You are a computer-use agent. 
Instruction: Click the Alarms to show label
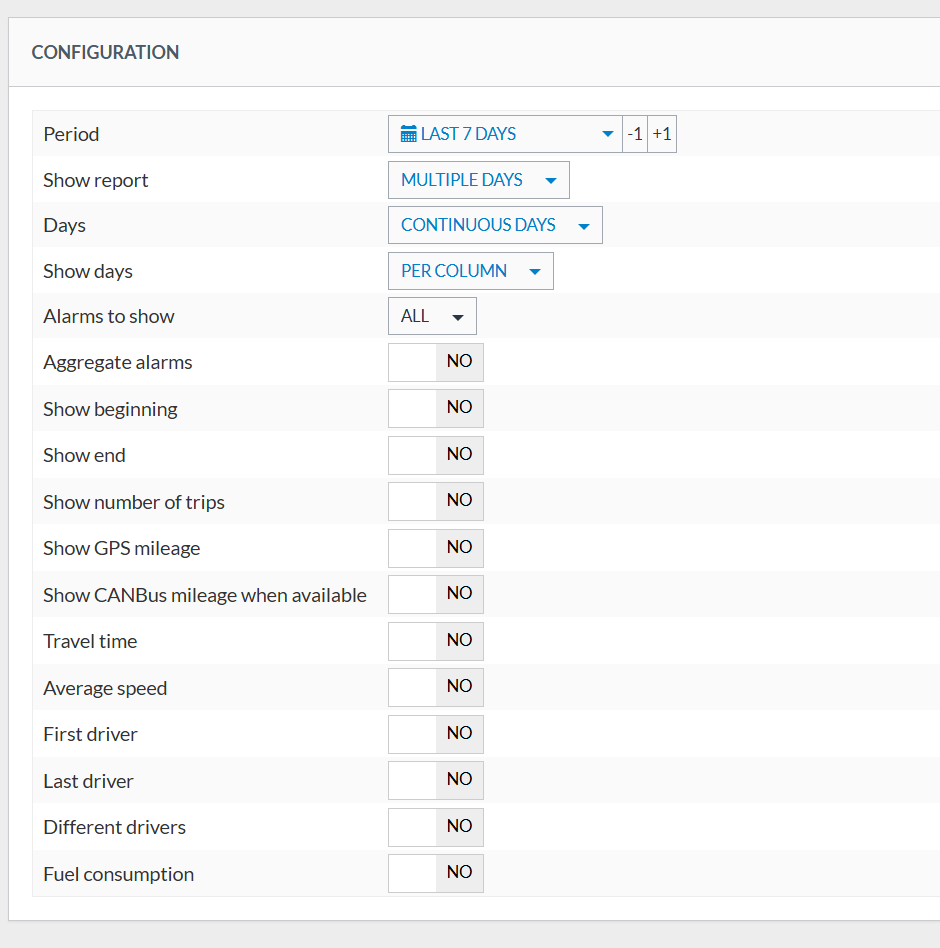pyautogui.click(x=109, y=316)
